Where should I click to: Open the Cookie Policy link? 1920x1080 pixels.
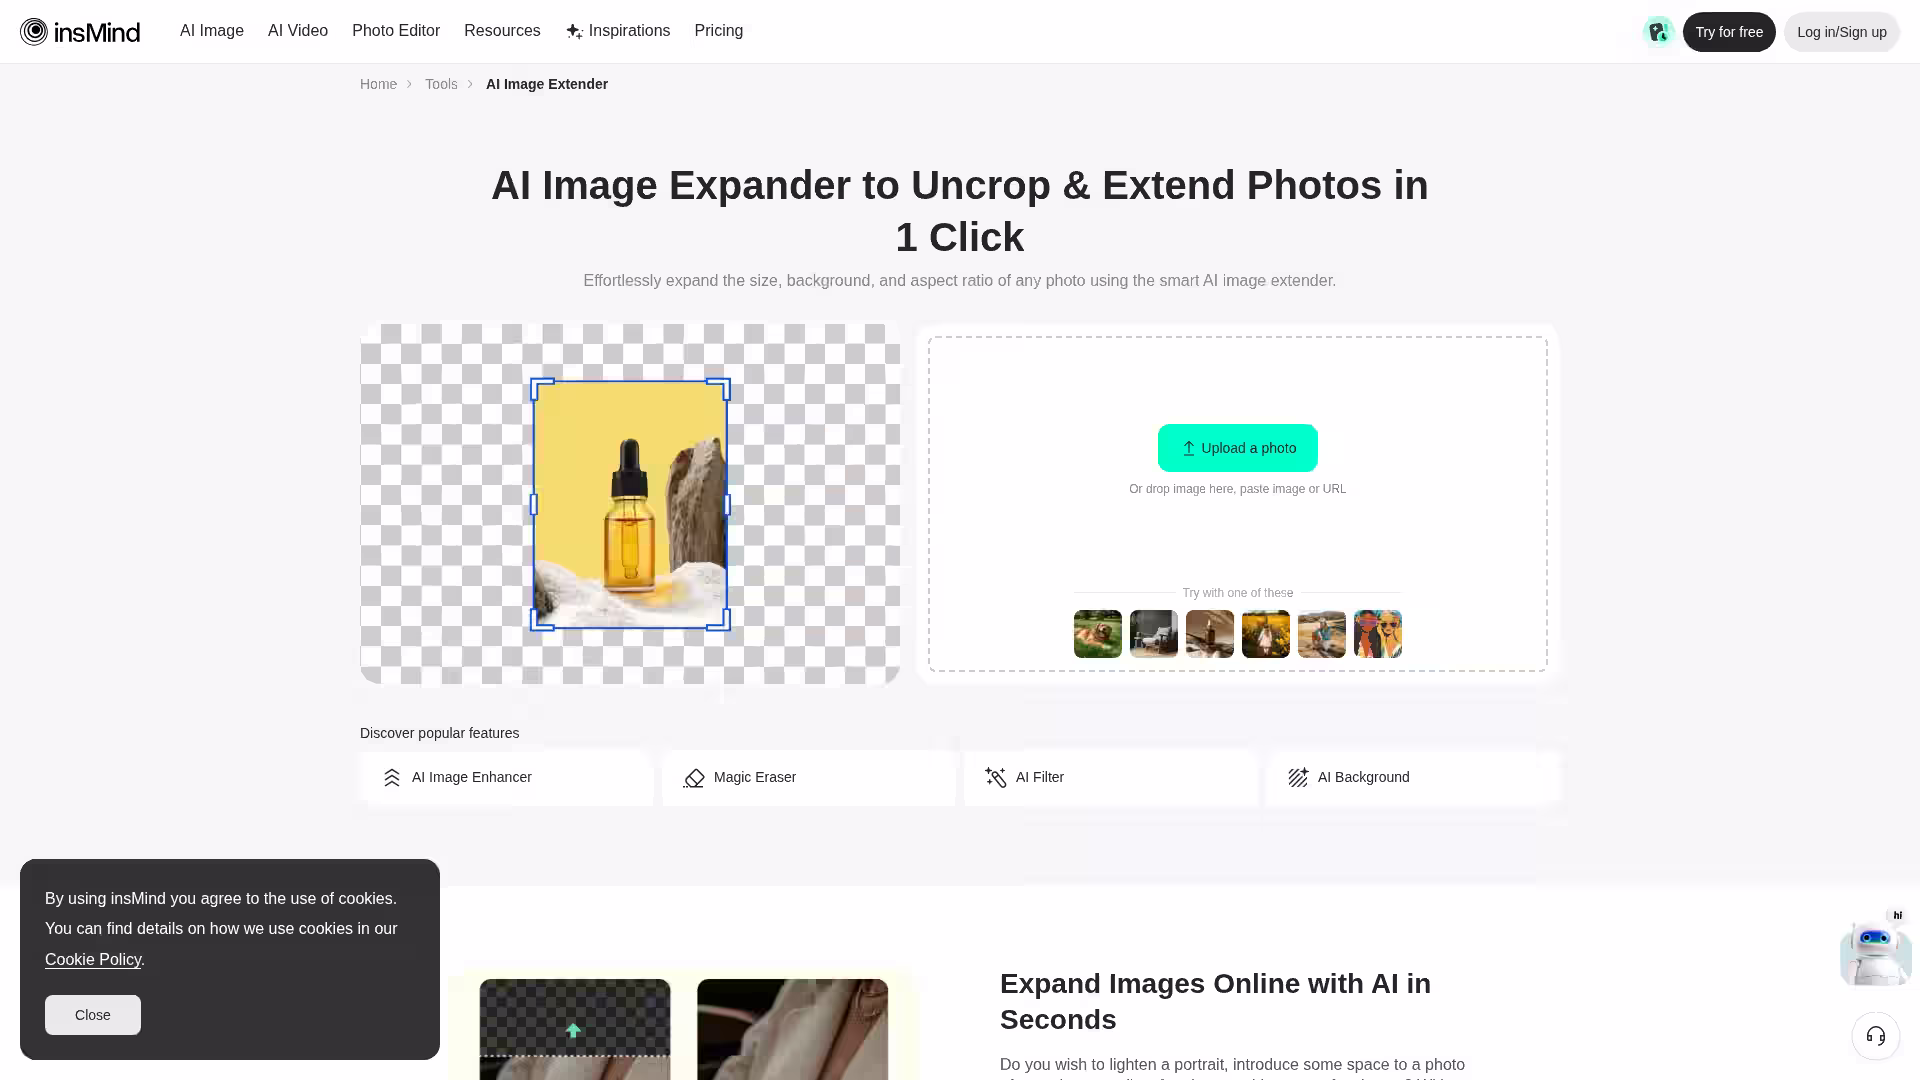(93, 960)
